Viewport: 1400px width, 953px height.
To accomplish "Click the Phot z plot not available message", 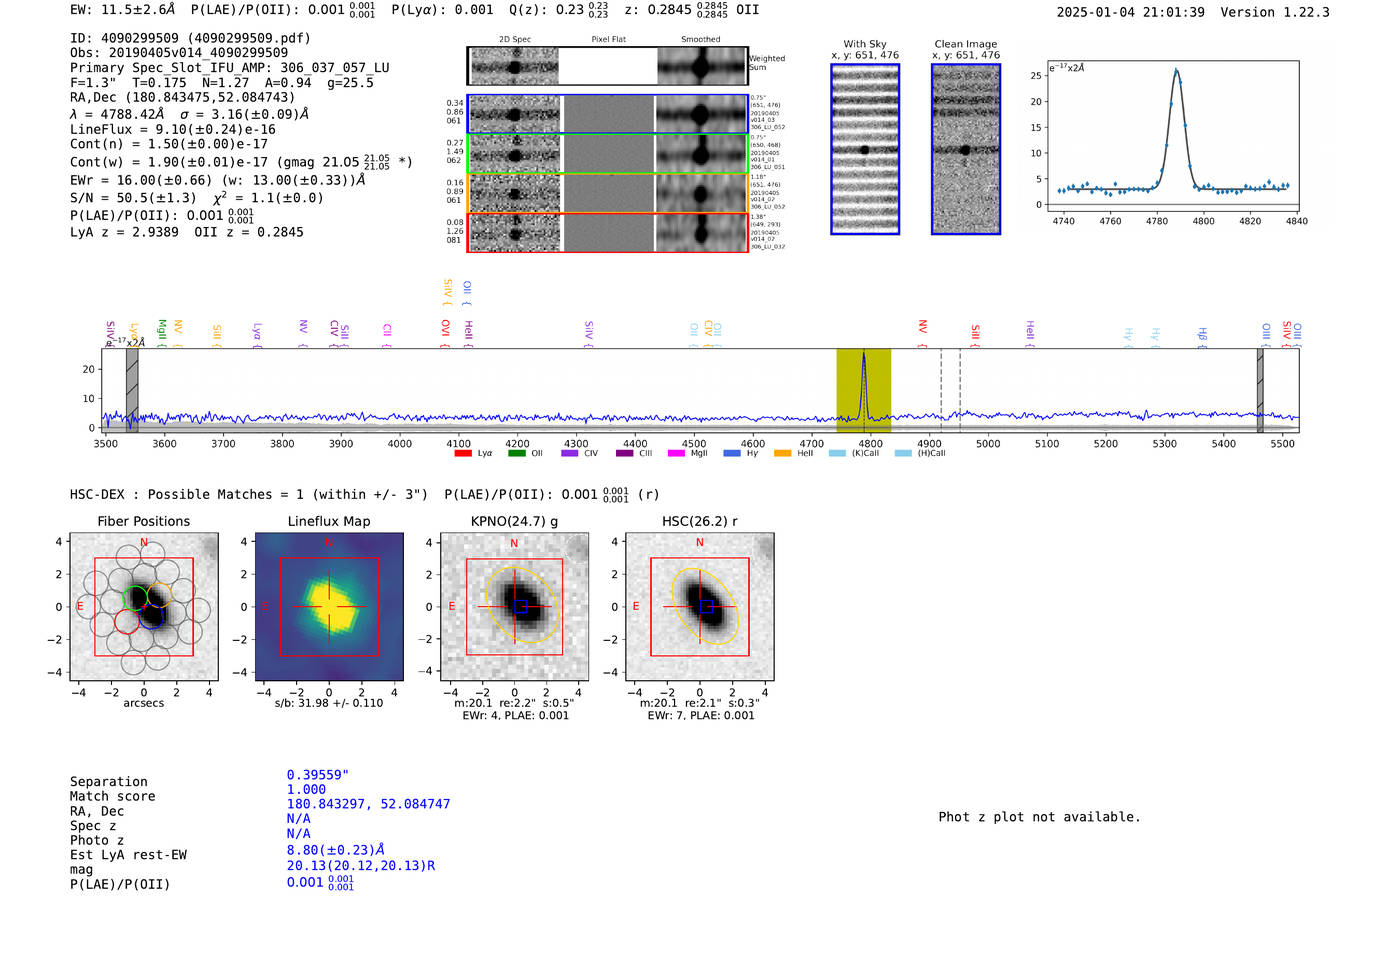I will 1039,817.
